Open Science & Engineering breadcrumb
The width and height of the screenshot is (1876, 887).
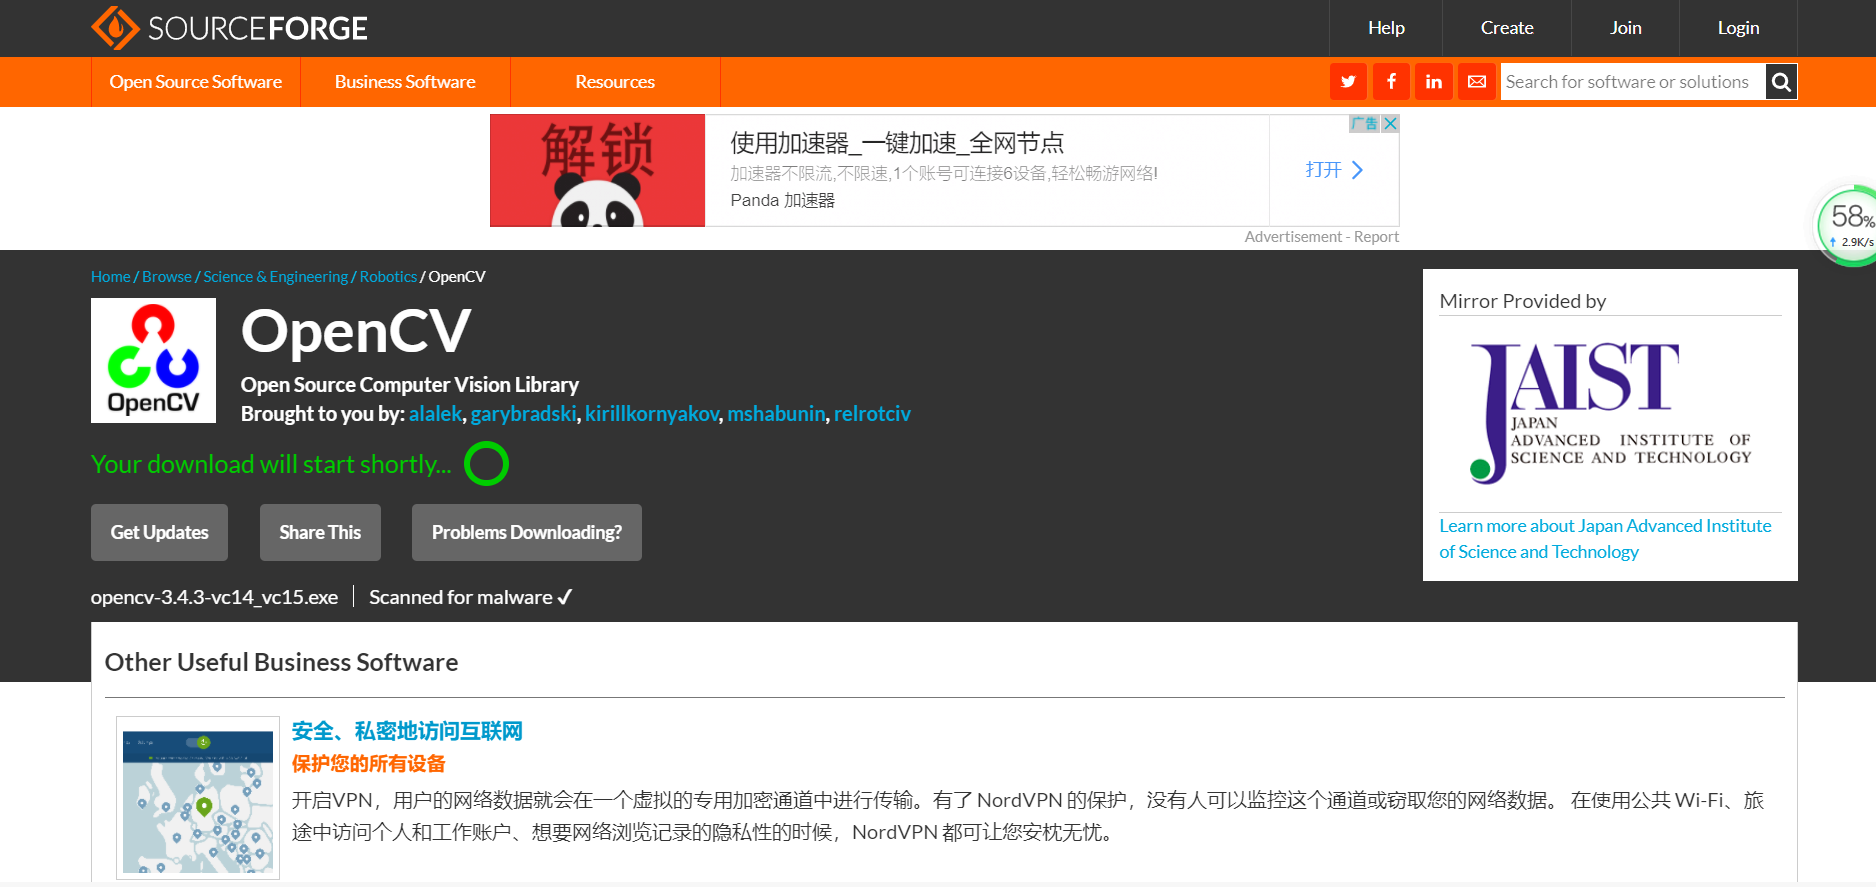pos(276,277)
